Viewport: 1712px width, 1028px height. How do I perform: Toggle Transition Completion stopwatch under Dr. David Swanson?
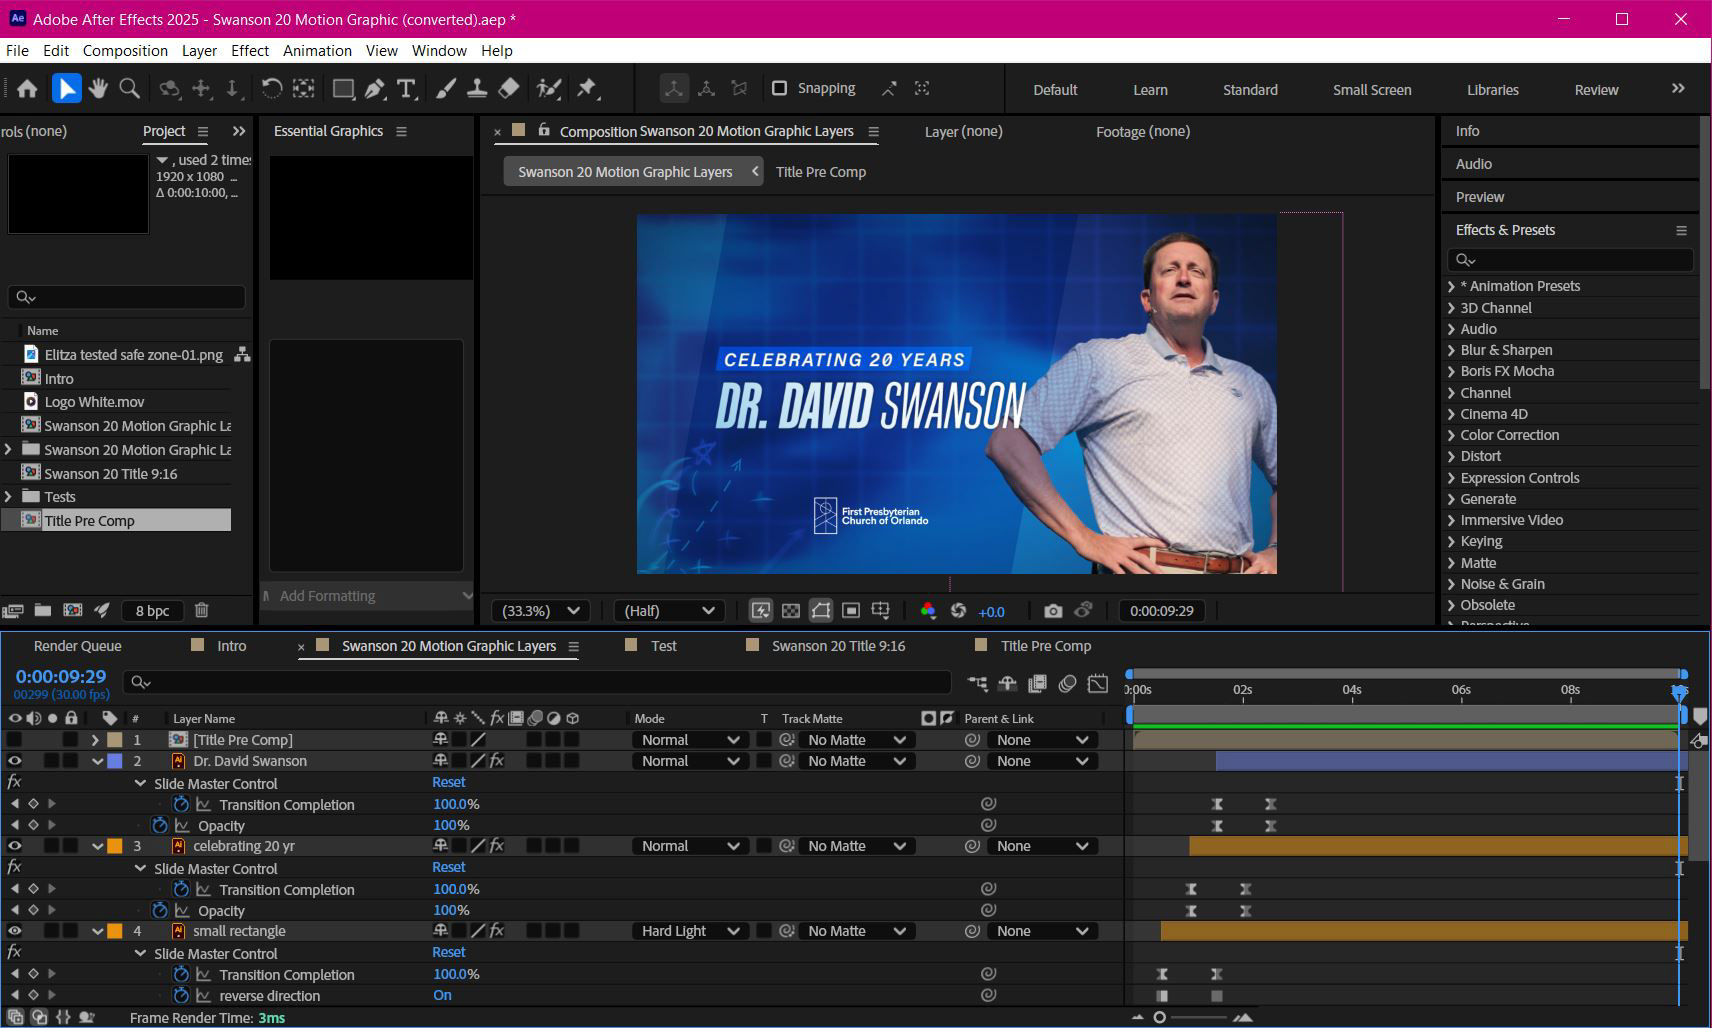181,804
